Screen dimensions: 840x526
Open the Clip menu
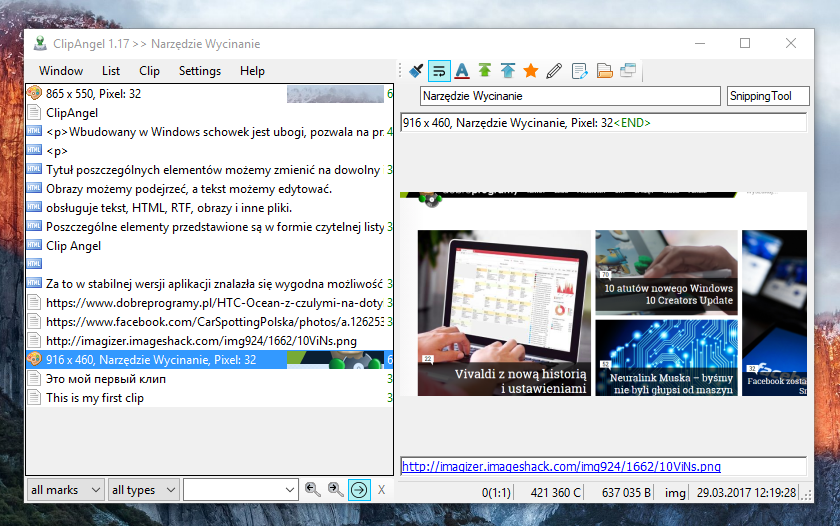click(x=149, y=71)
